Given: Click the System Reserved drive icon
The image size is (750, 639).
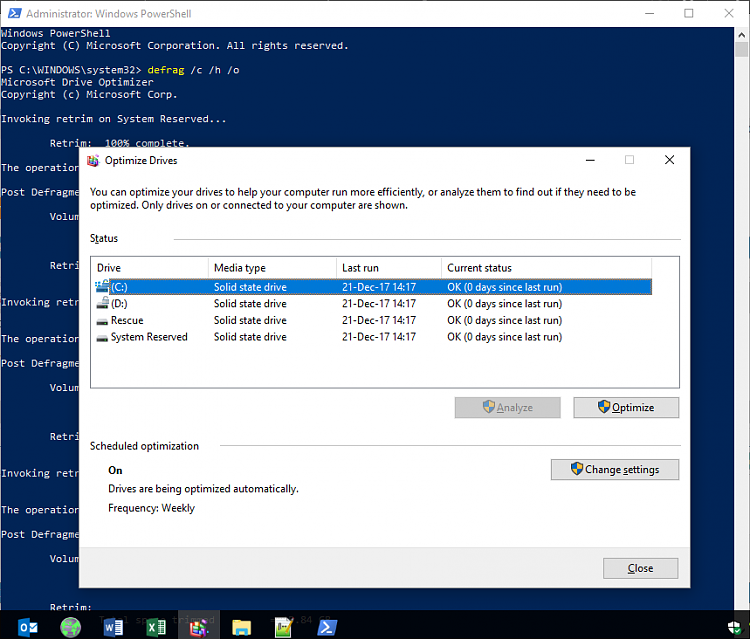Looking at the screenshot, I should tap(102, 338).
